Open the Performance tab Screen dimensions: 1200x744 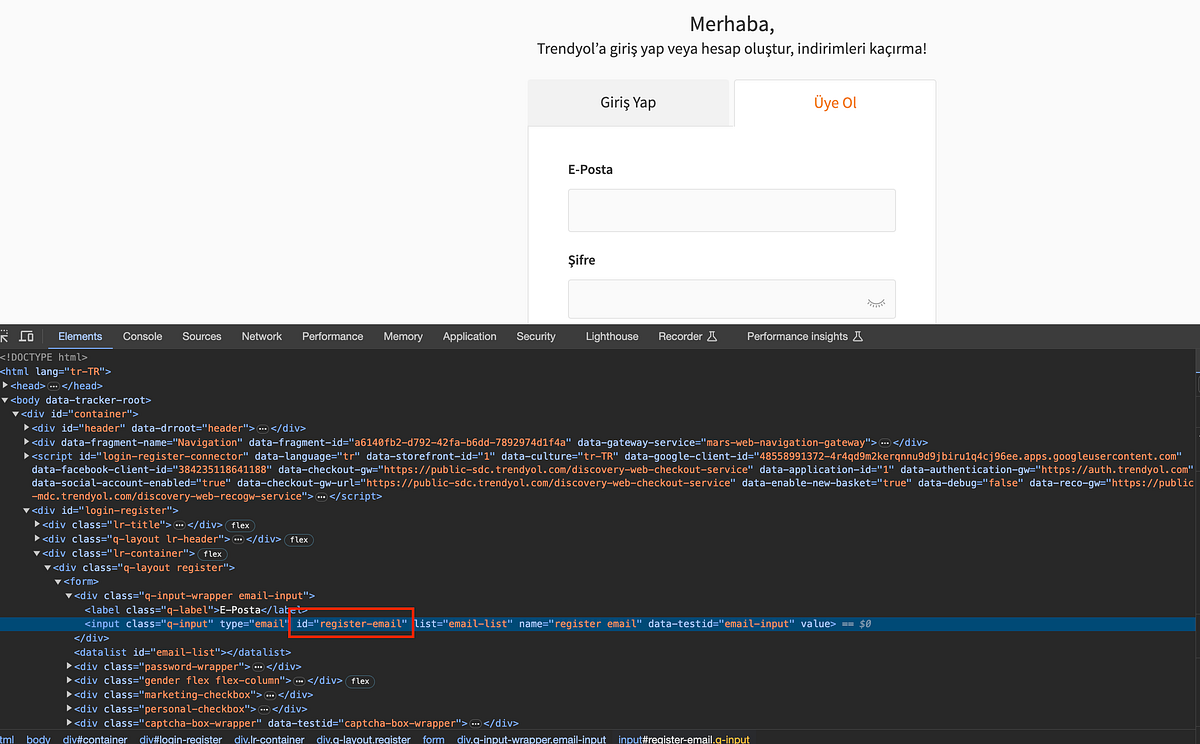[332, 336]
